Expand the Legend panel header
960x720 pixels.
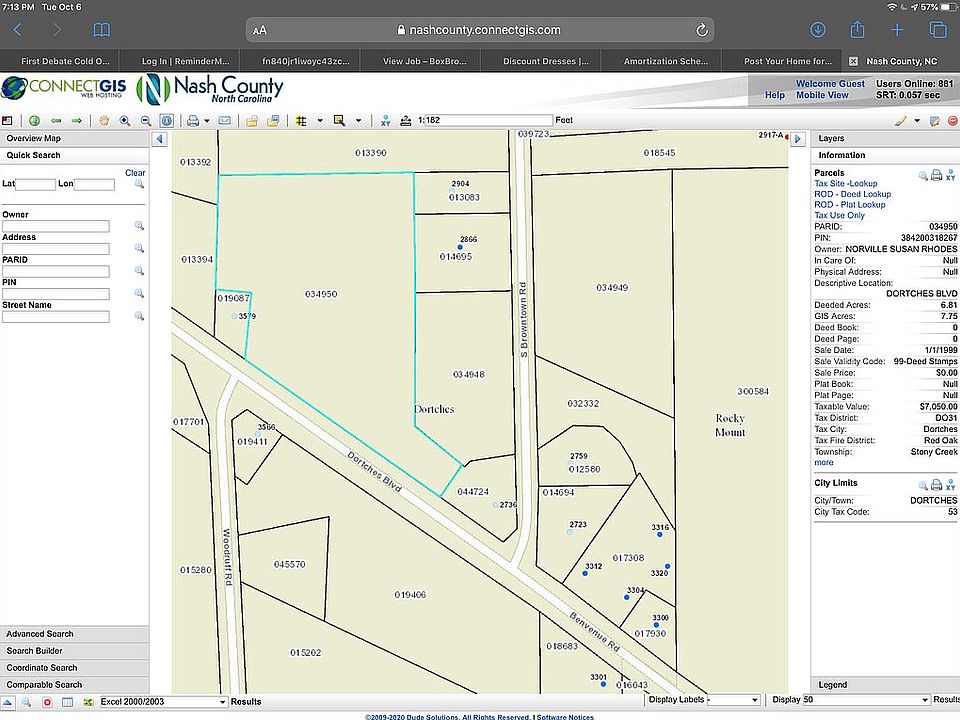[885, 685]
